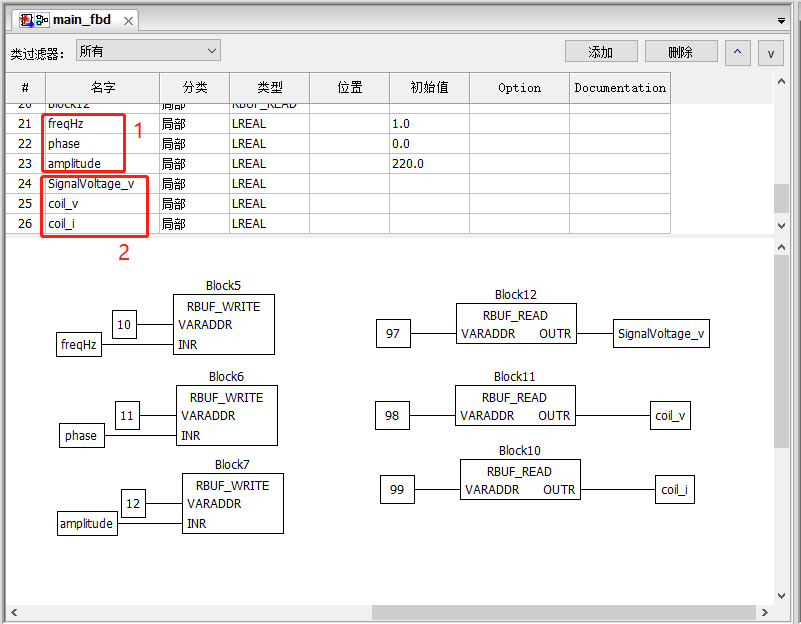The height and width of the screenshot is (624, 801).
Task: Select the constant 99 input box
Action: 397,489
